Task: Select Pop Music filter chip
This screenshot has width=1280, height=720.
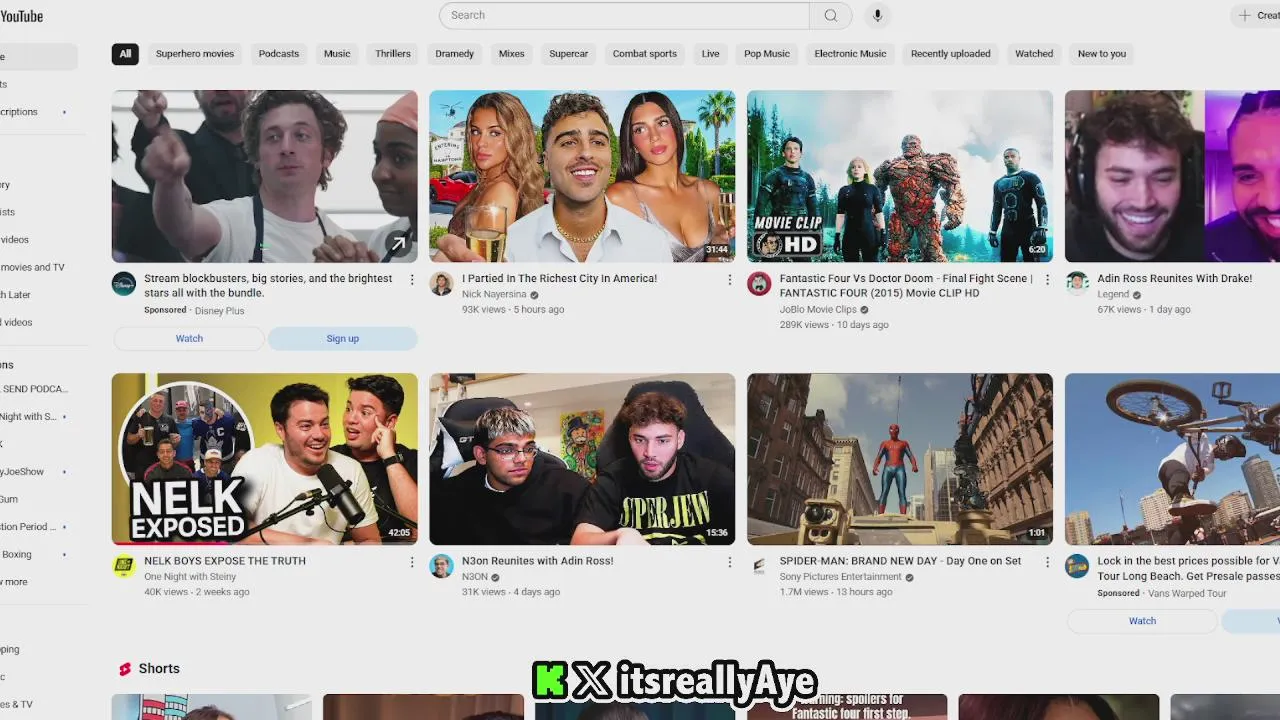Action: pos(767,54)
